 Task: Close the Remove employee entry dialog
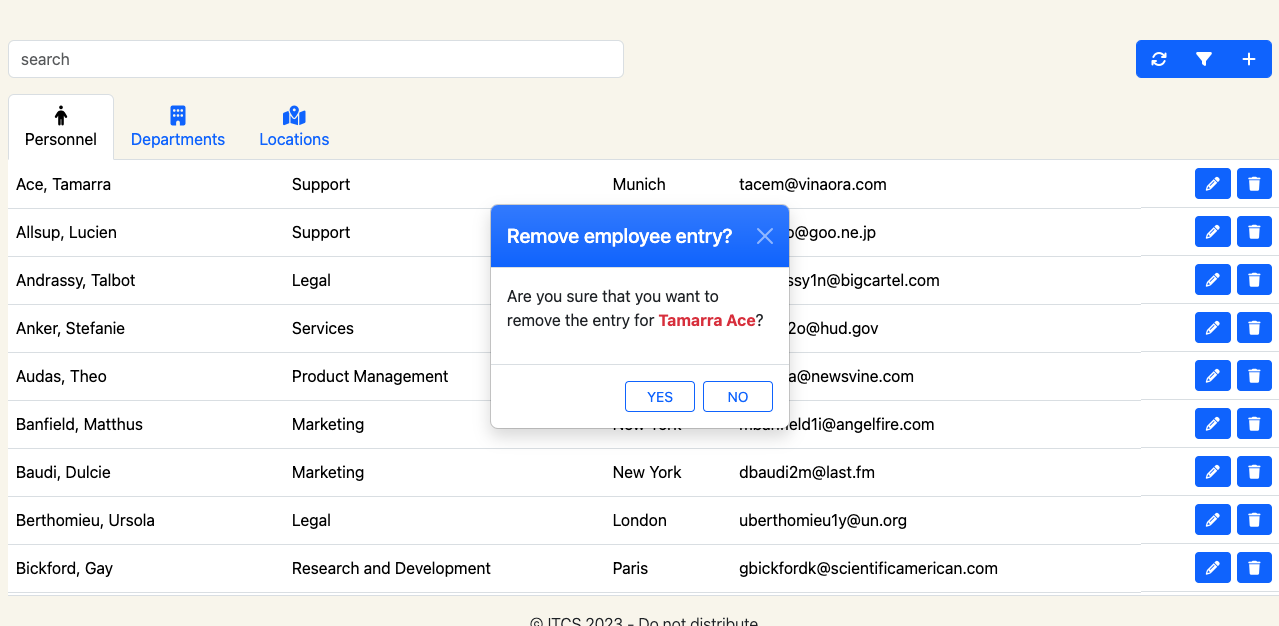pyautogui.click(x=765, y=236)
